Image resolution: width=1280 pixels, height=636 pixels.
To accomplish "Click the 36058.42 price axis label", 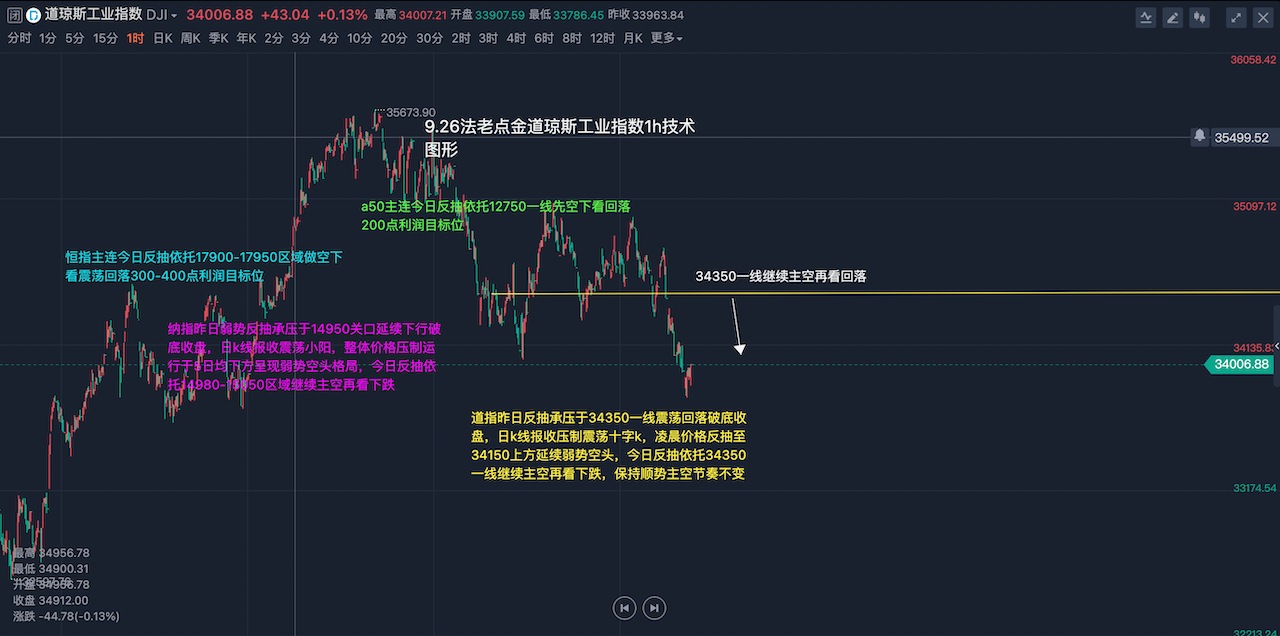I will click(1254, 60).
